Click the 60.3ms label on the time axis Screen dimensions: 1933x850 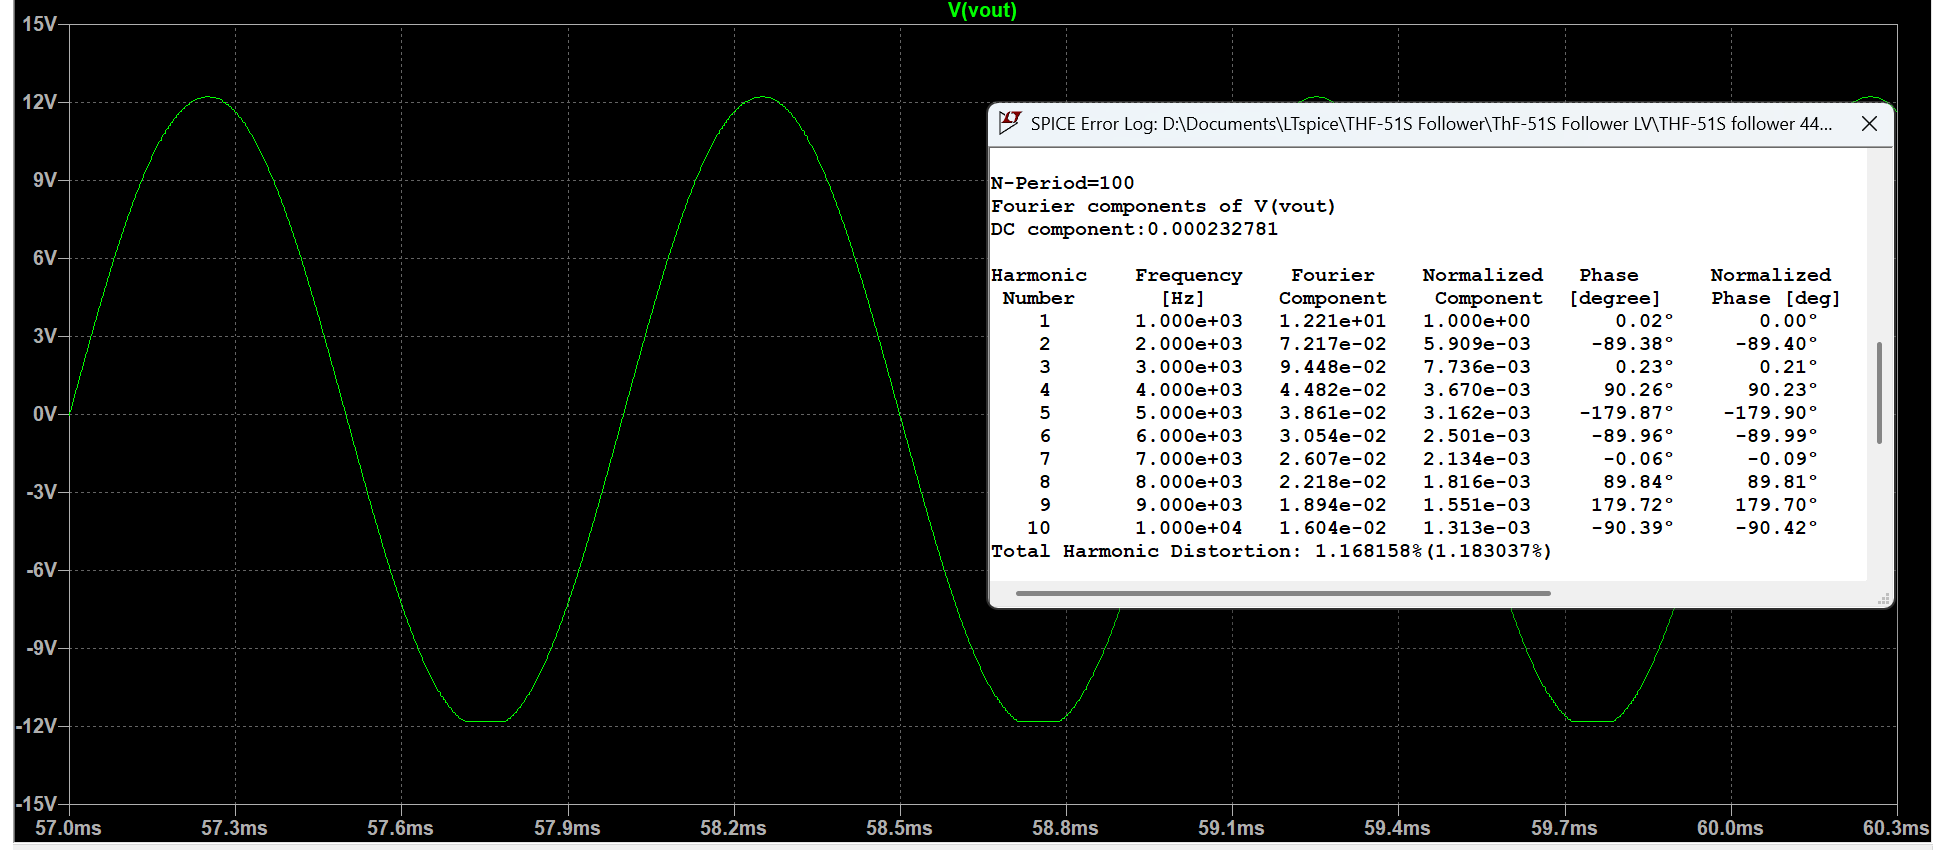click(1896, 828)
